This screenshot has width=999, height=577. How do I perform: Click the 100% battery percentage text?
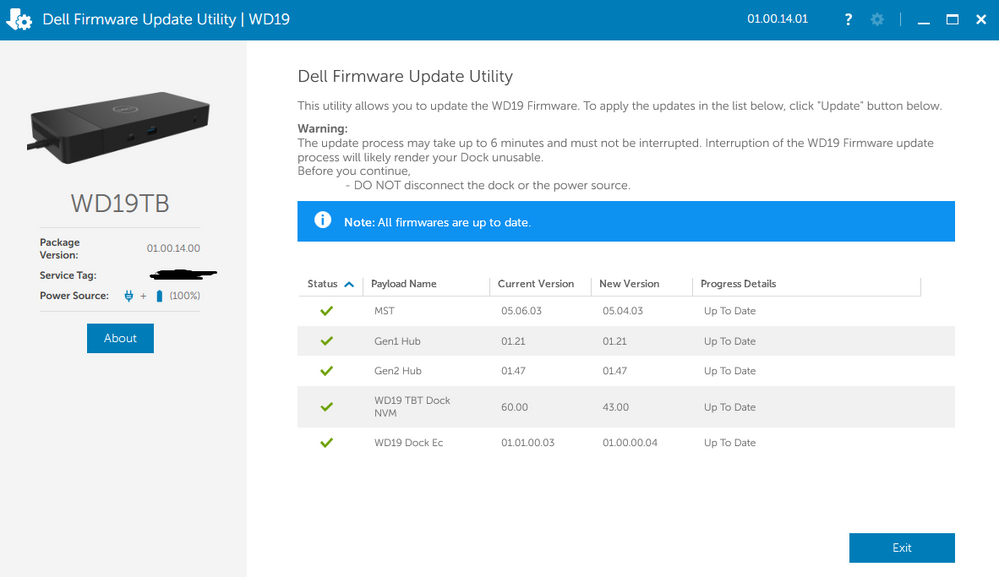185,296
